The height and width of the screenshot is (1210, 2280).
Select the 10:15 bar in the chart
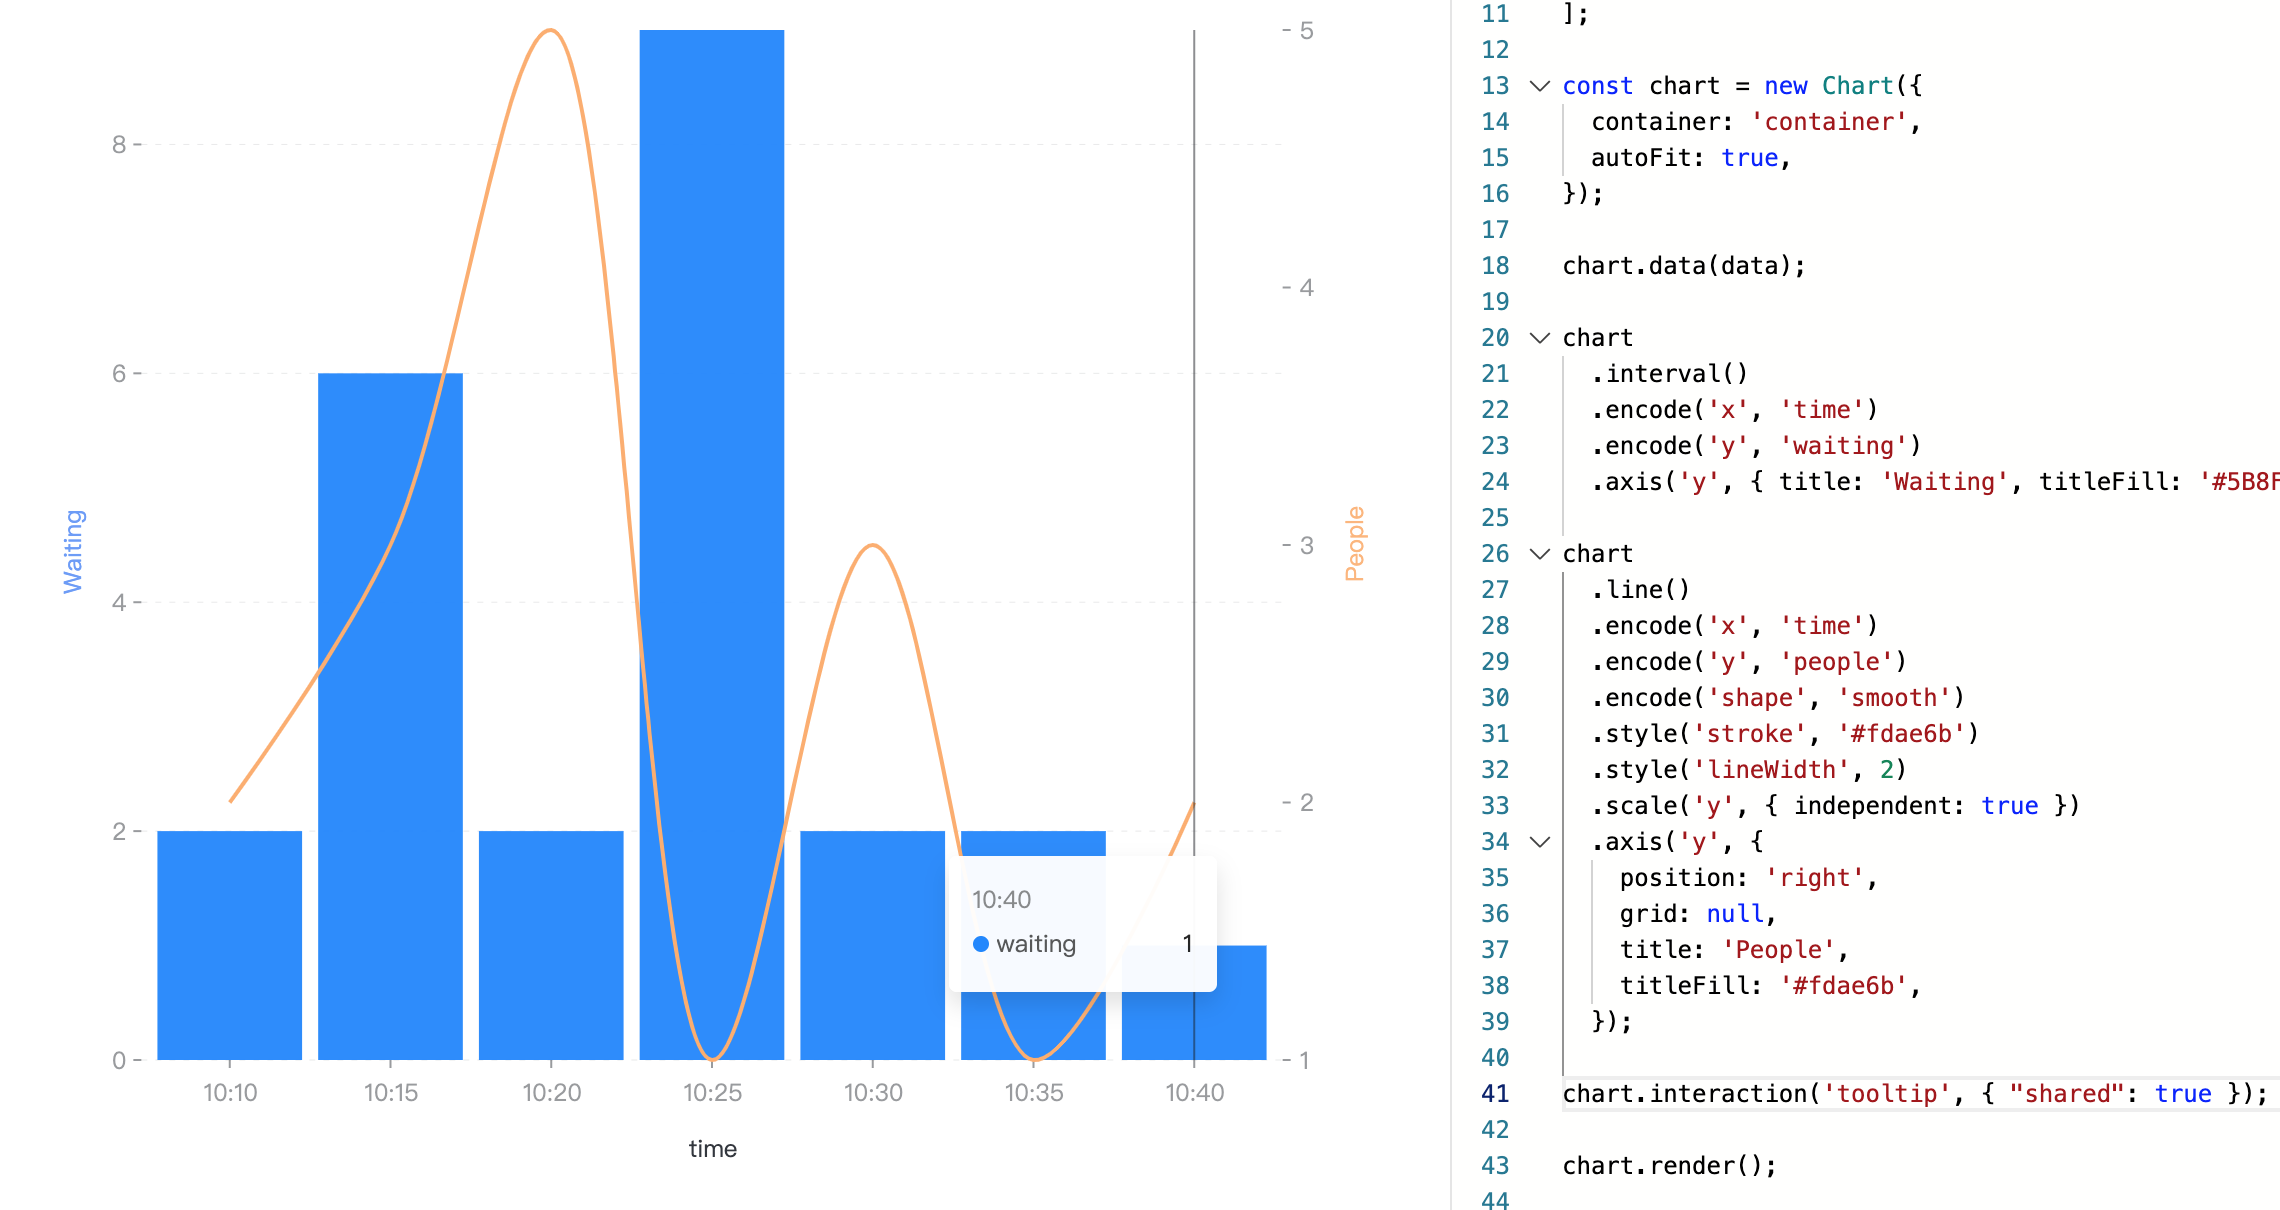pos(390,700)
